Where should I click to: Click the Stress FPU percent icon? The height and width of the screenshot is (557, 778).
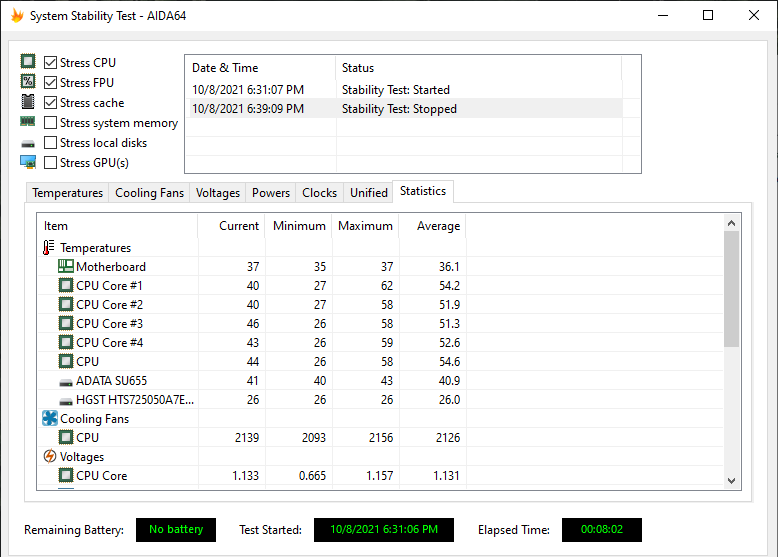[x=28, y=81]
